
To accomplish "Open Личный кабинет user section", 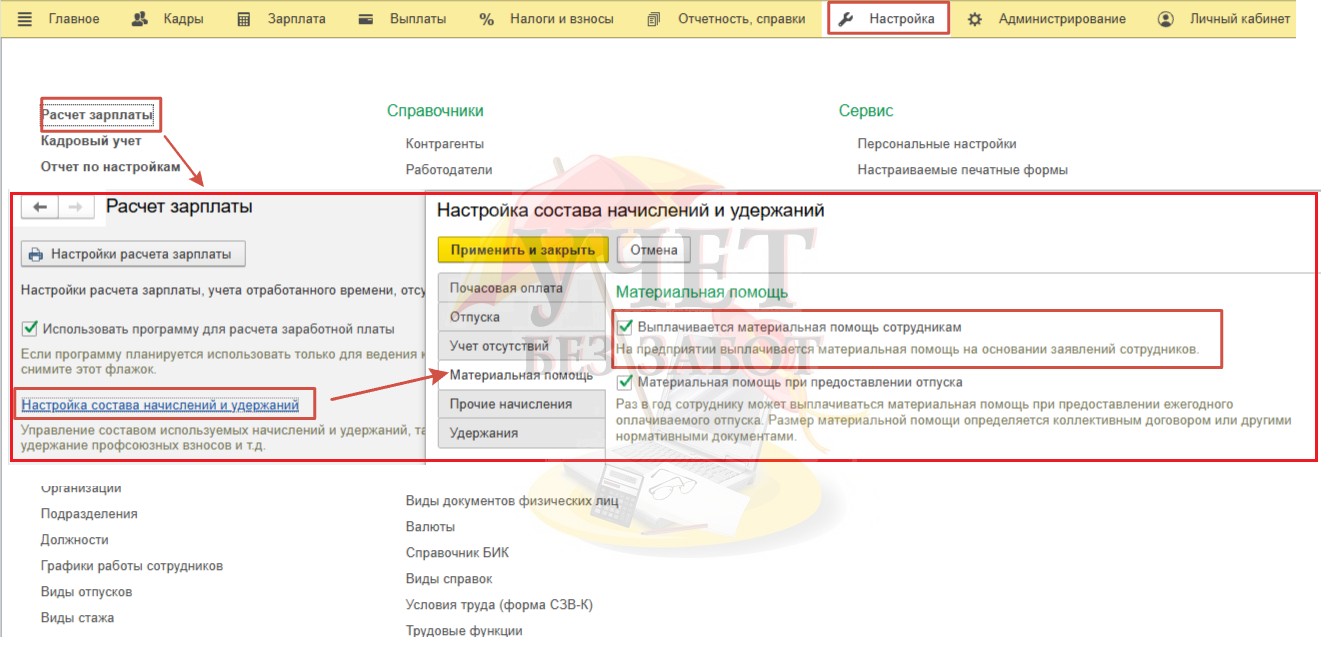I will [x=1223, y=19].
